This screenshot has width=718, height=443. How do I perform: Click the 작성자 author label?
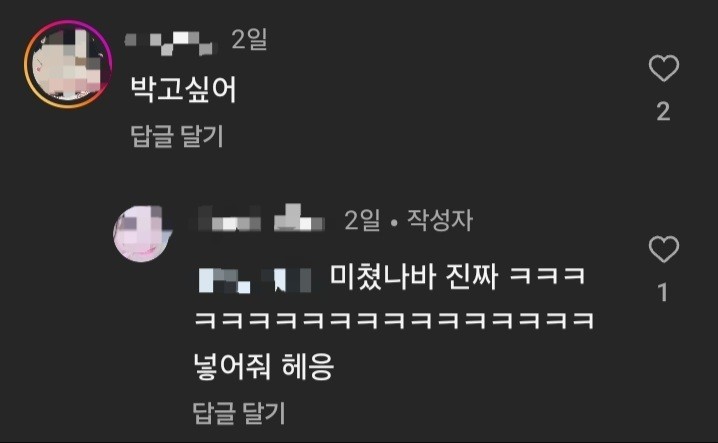pos(440,220)
